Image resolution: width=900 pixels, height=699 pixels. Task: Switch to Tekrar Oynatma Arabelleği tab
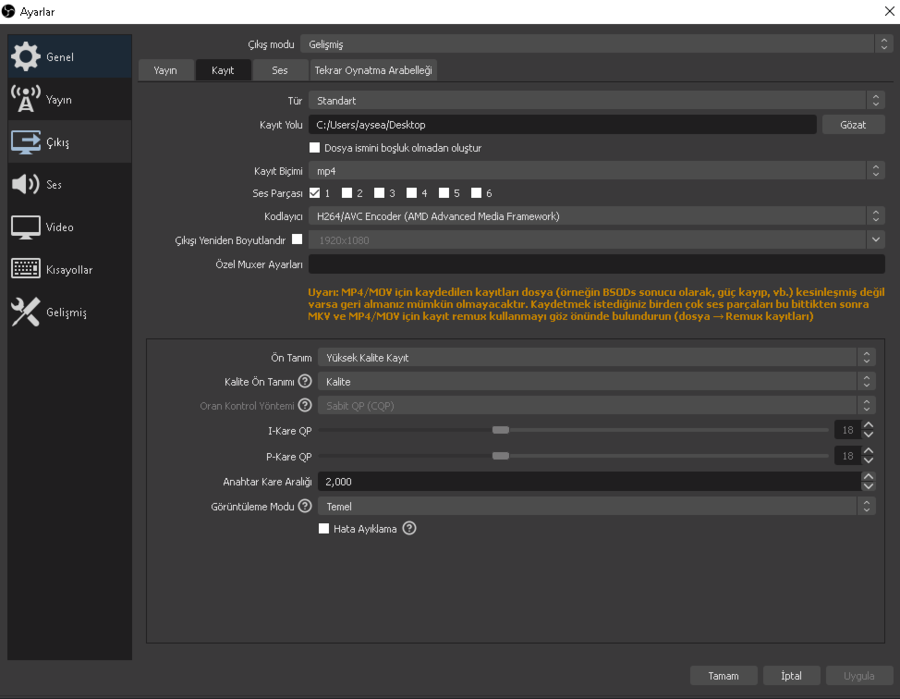point(373,70)
